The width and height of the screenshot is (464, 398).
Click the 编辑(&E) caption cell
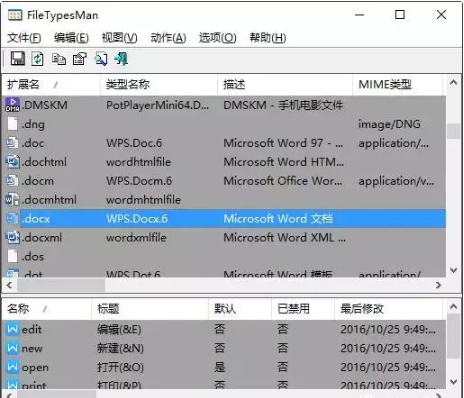[x=119, y=330]
